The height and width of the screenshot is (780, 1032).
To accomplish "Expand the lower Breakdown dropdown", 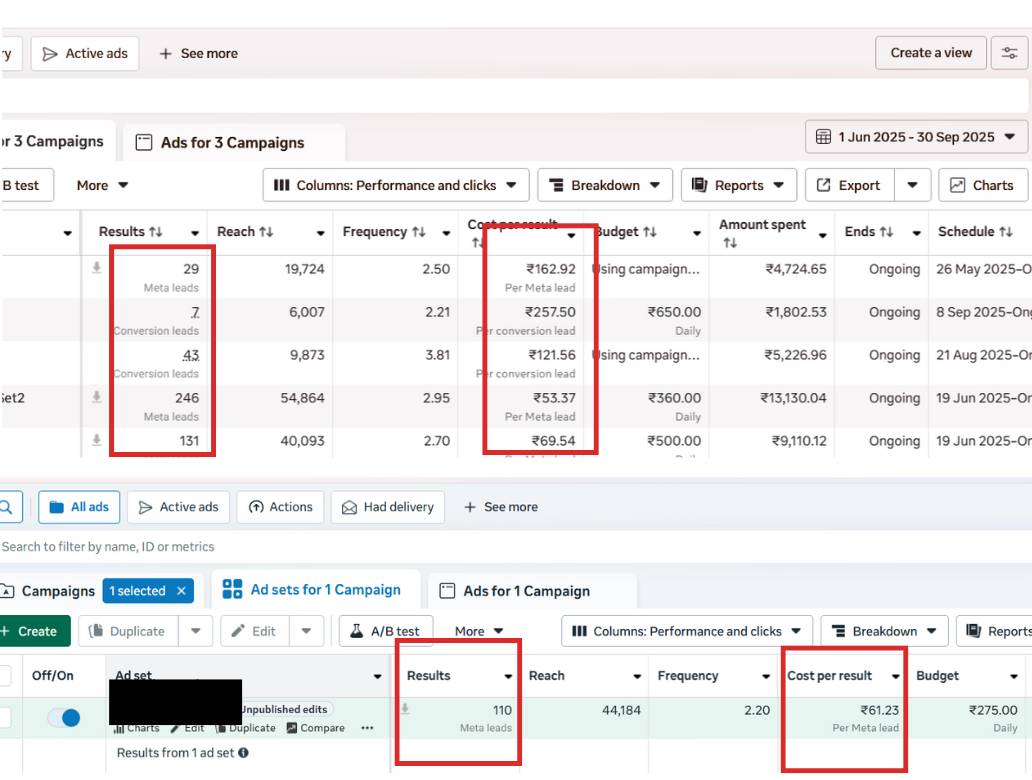I will click(883, 631).
